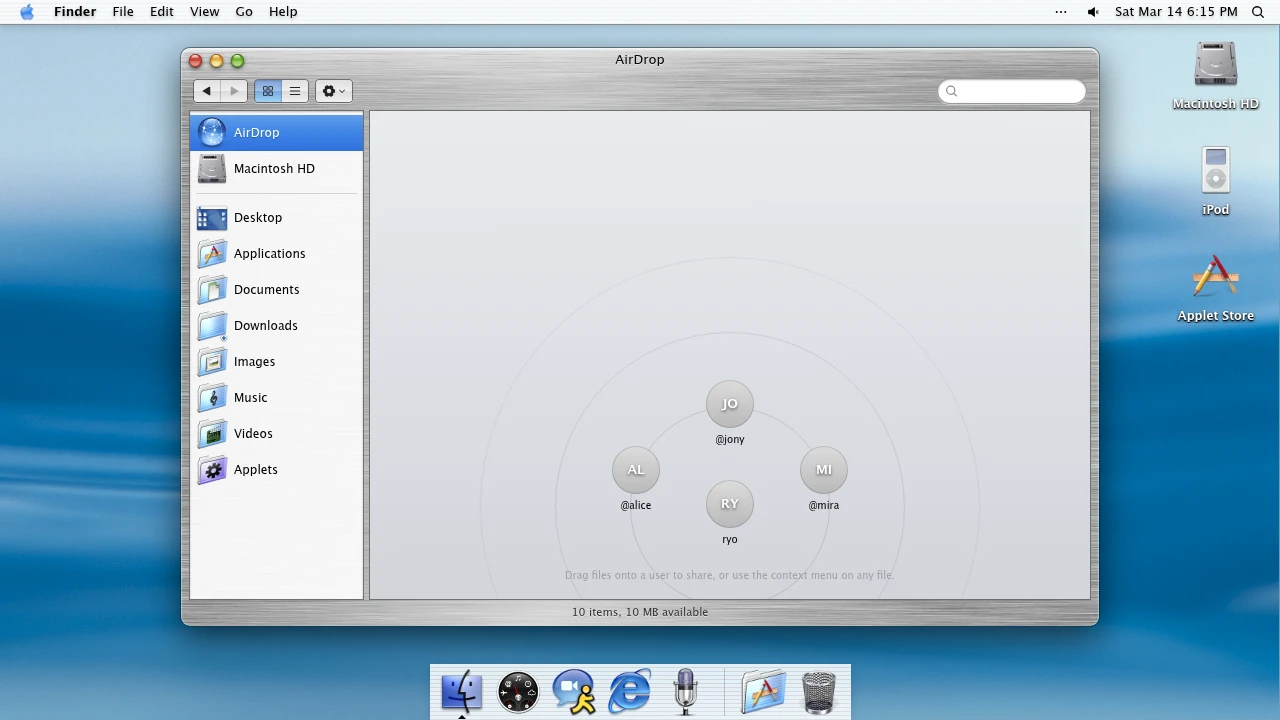Viewport: 1280px width, 720px height.
Task: Select the @alice AirDrop avatar
Action: point(636,479)
